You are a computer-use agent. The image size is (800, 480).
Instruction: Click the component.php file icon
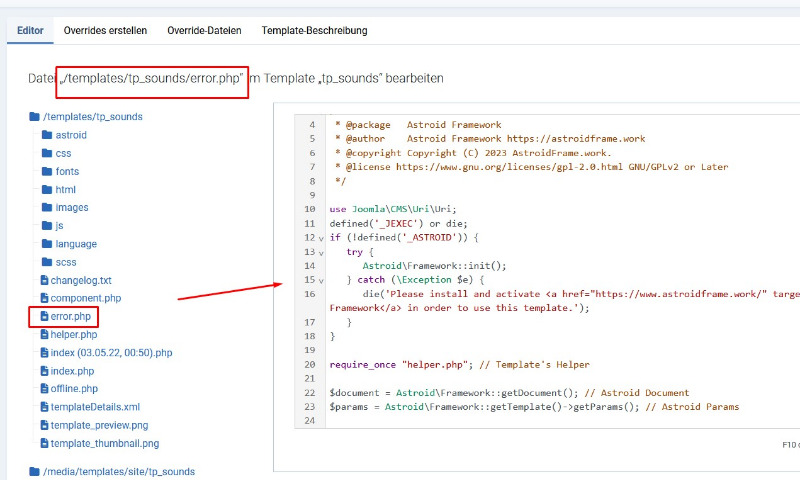point(44,298)
